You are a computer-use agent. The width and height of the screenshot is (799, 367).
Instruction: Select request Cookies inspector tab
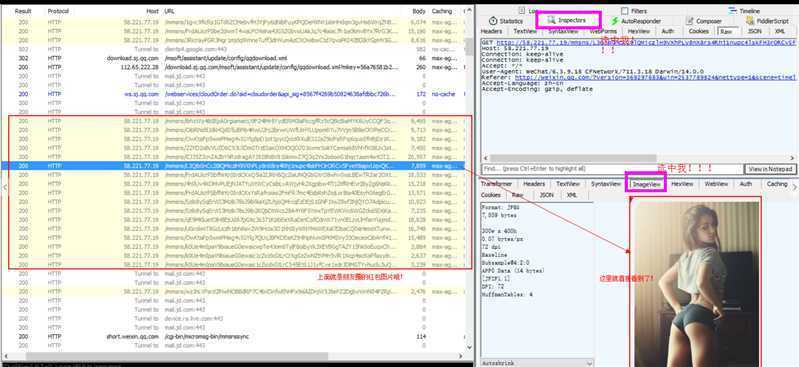(x=699, y=31)
